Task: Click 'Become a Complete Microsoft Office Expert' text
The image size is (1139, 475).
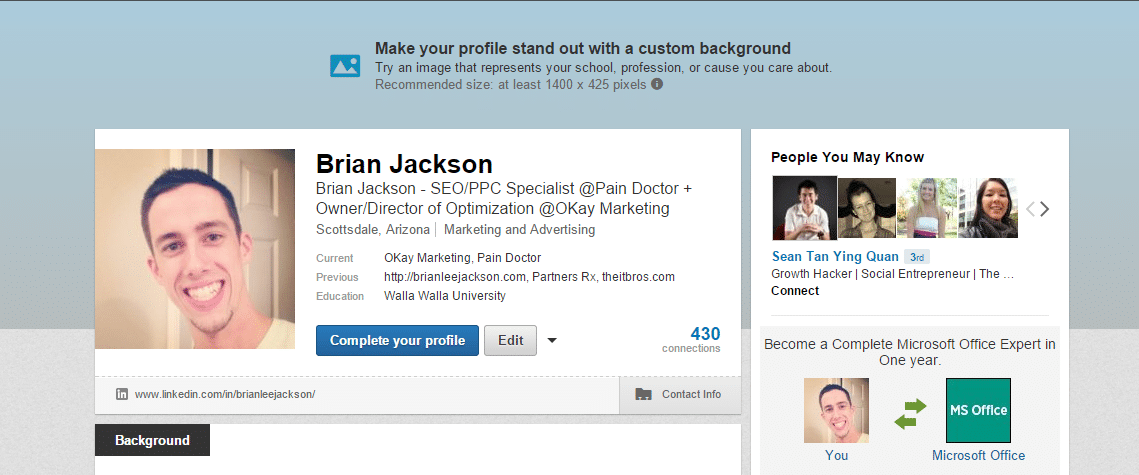Action: 909,352
